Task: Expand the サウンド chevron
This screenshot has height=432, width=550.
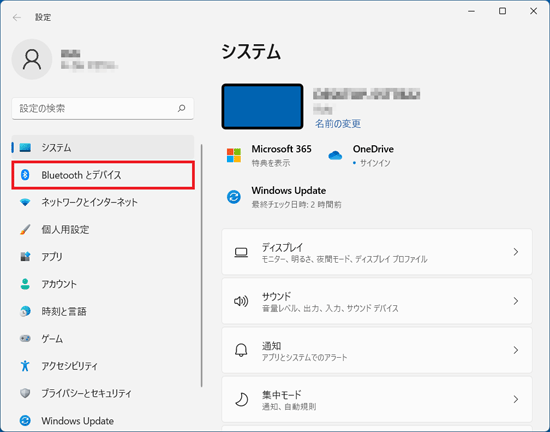Action: coord(516,301)
